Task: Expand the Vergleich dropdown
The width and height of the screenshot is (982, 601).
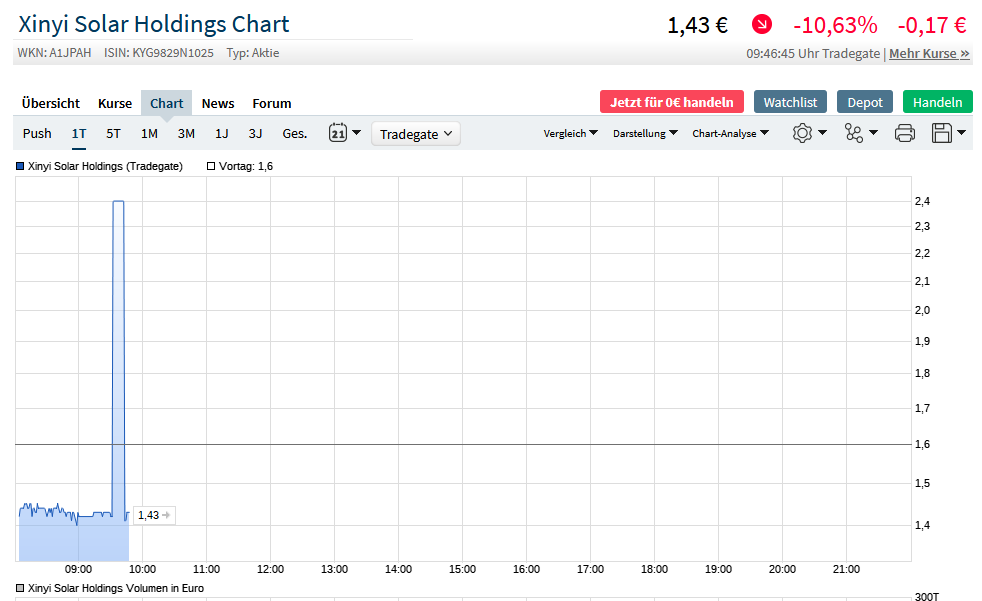Action: [x=570, y=132]
